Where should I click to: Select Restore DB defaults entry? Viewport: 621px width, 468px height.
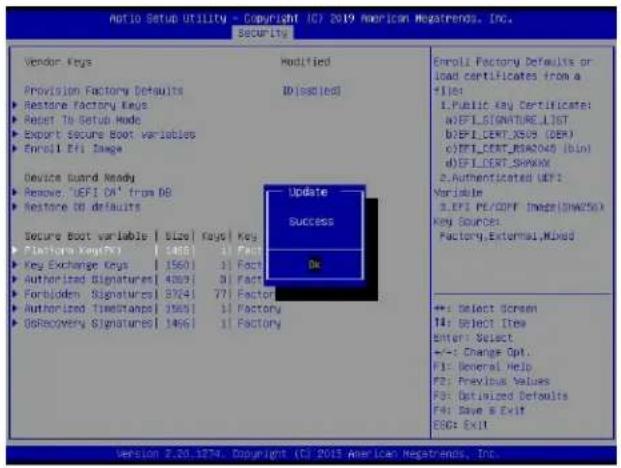tap(82, 207)
